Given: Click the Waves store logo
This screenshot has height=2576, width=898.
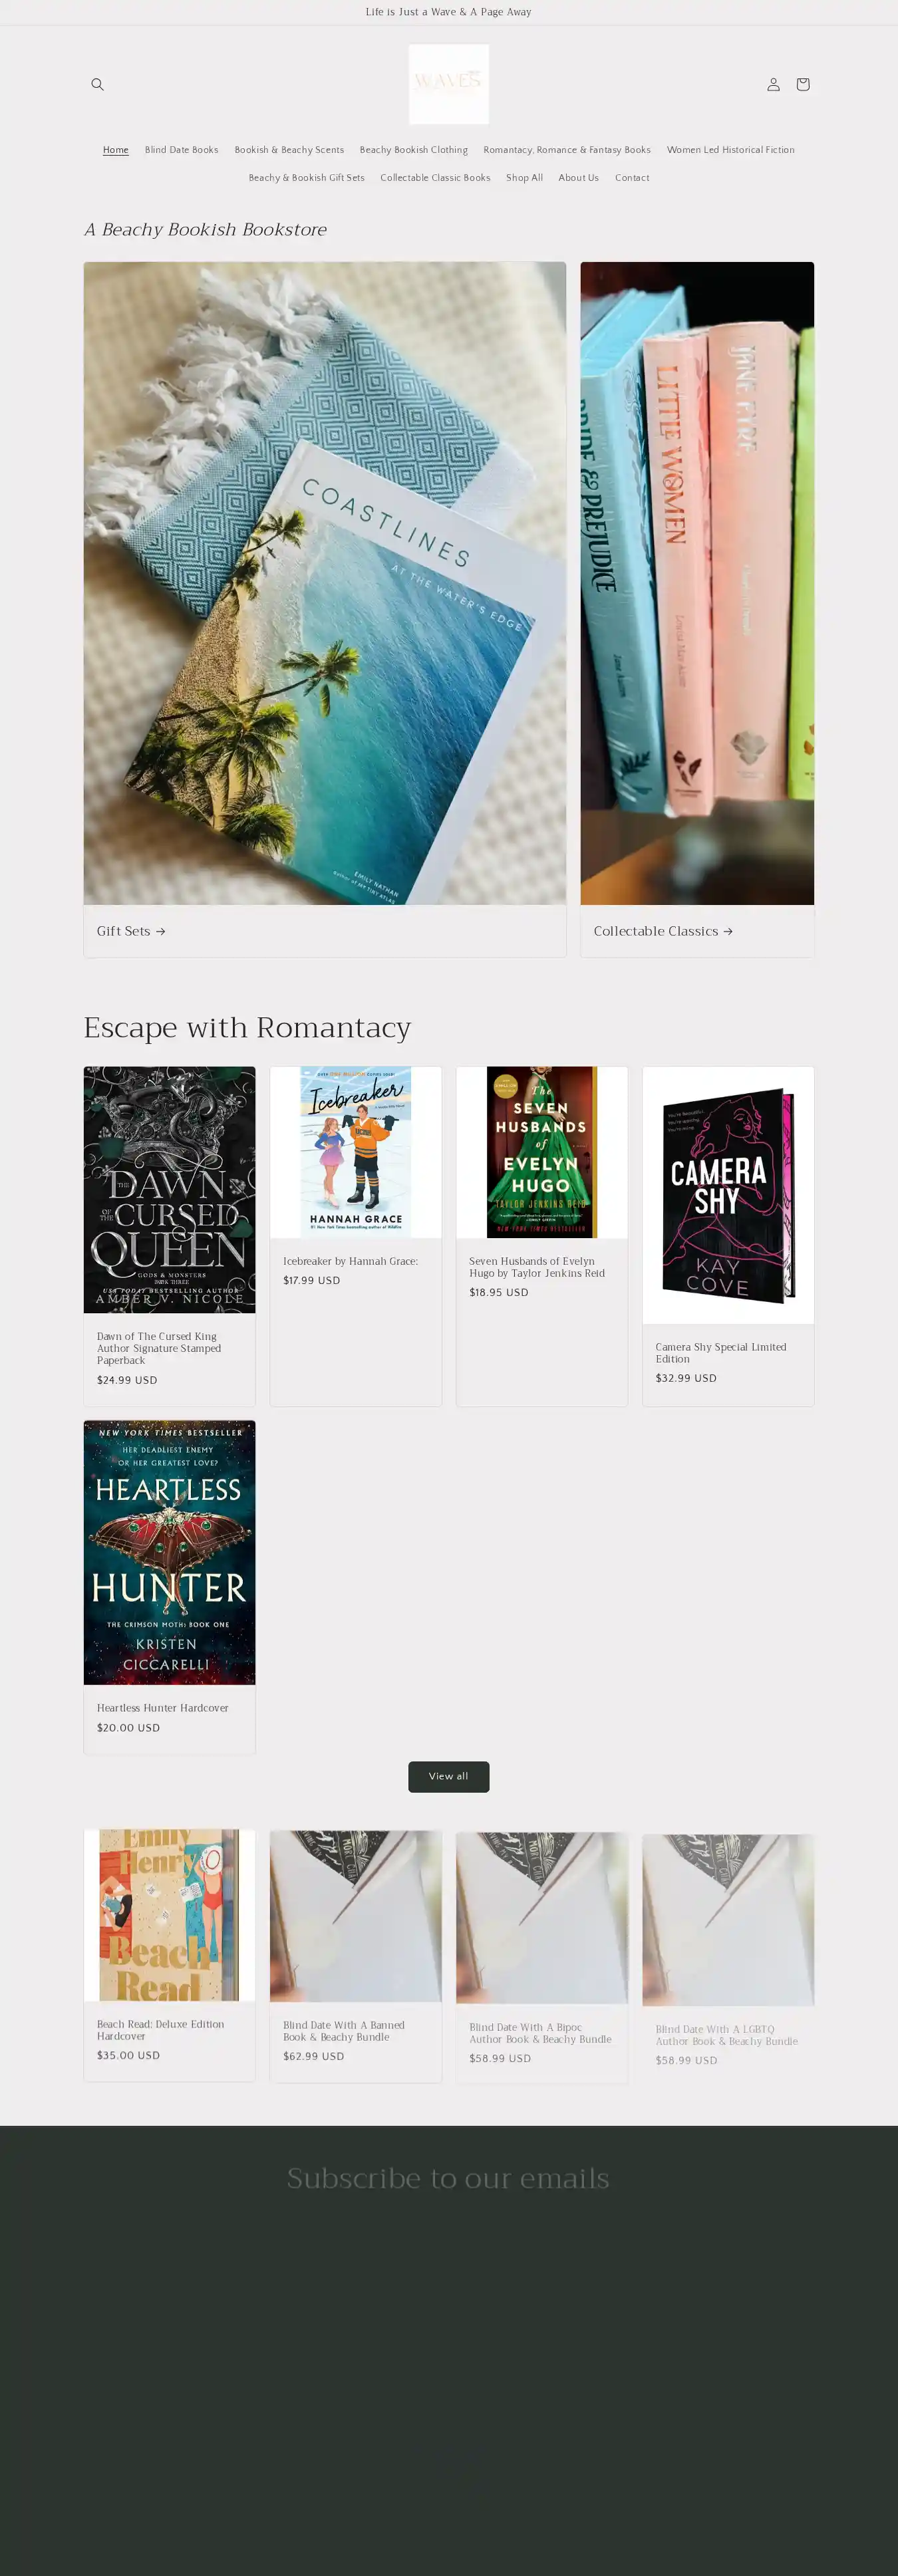Looking at the screenshot, I should [x=449, y=84].
